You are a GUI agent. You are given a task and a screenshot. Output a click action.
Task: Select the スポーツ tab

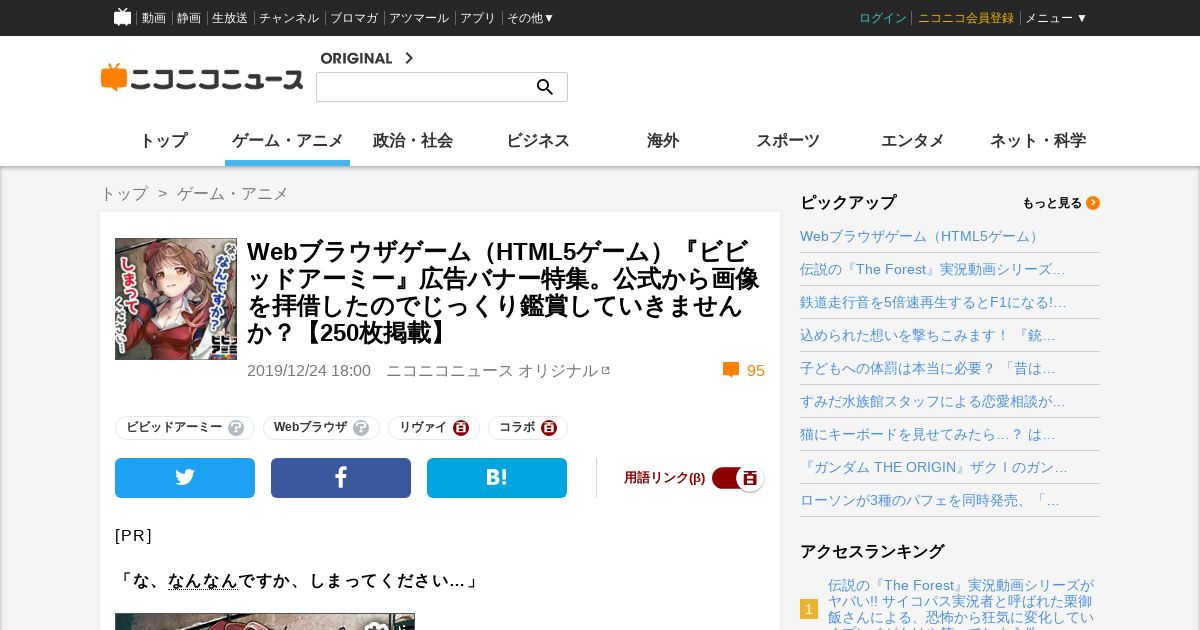pyautogui.click(x=788, y=141)
